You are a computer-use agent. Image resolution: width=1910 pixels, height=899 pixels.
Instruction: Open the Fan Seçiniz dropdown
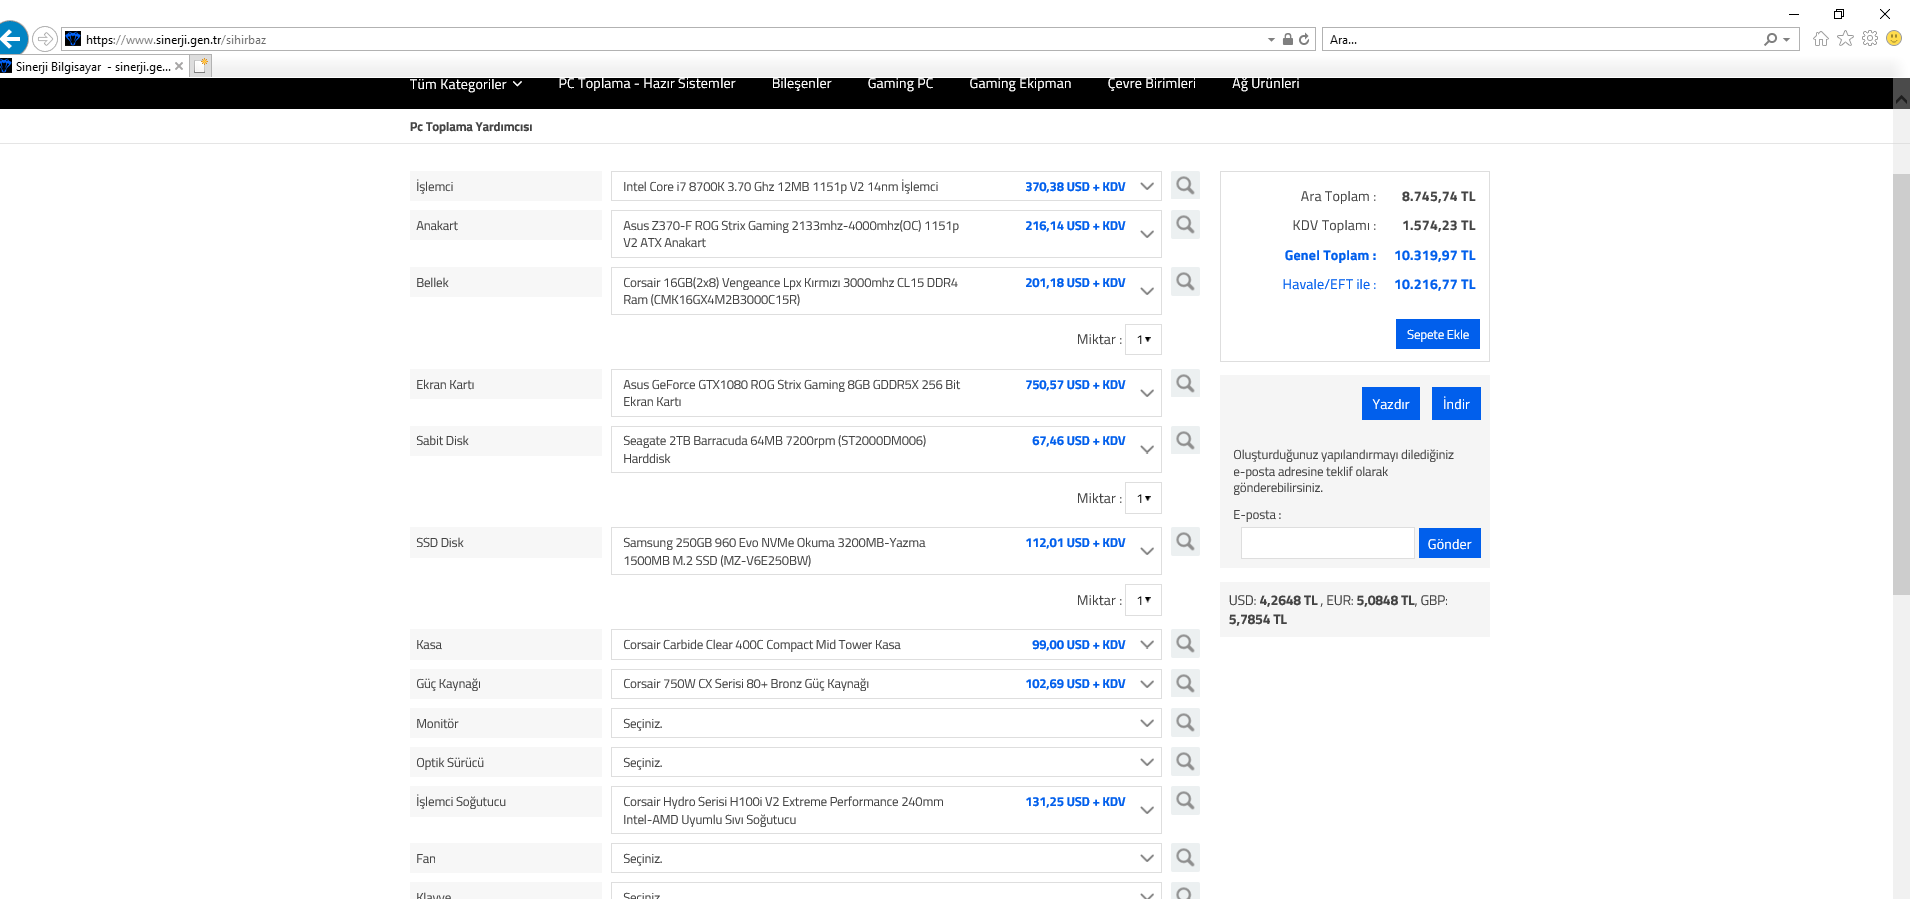[886, 858]
